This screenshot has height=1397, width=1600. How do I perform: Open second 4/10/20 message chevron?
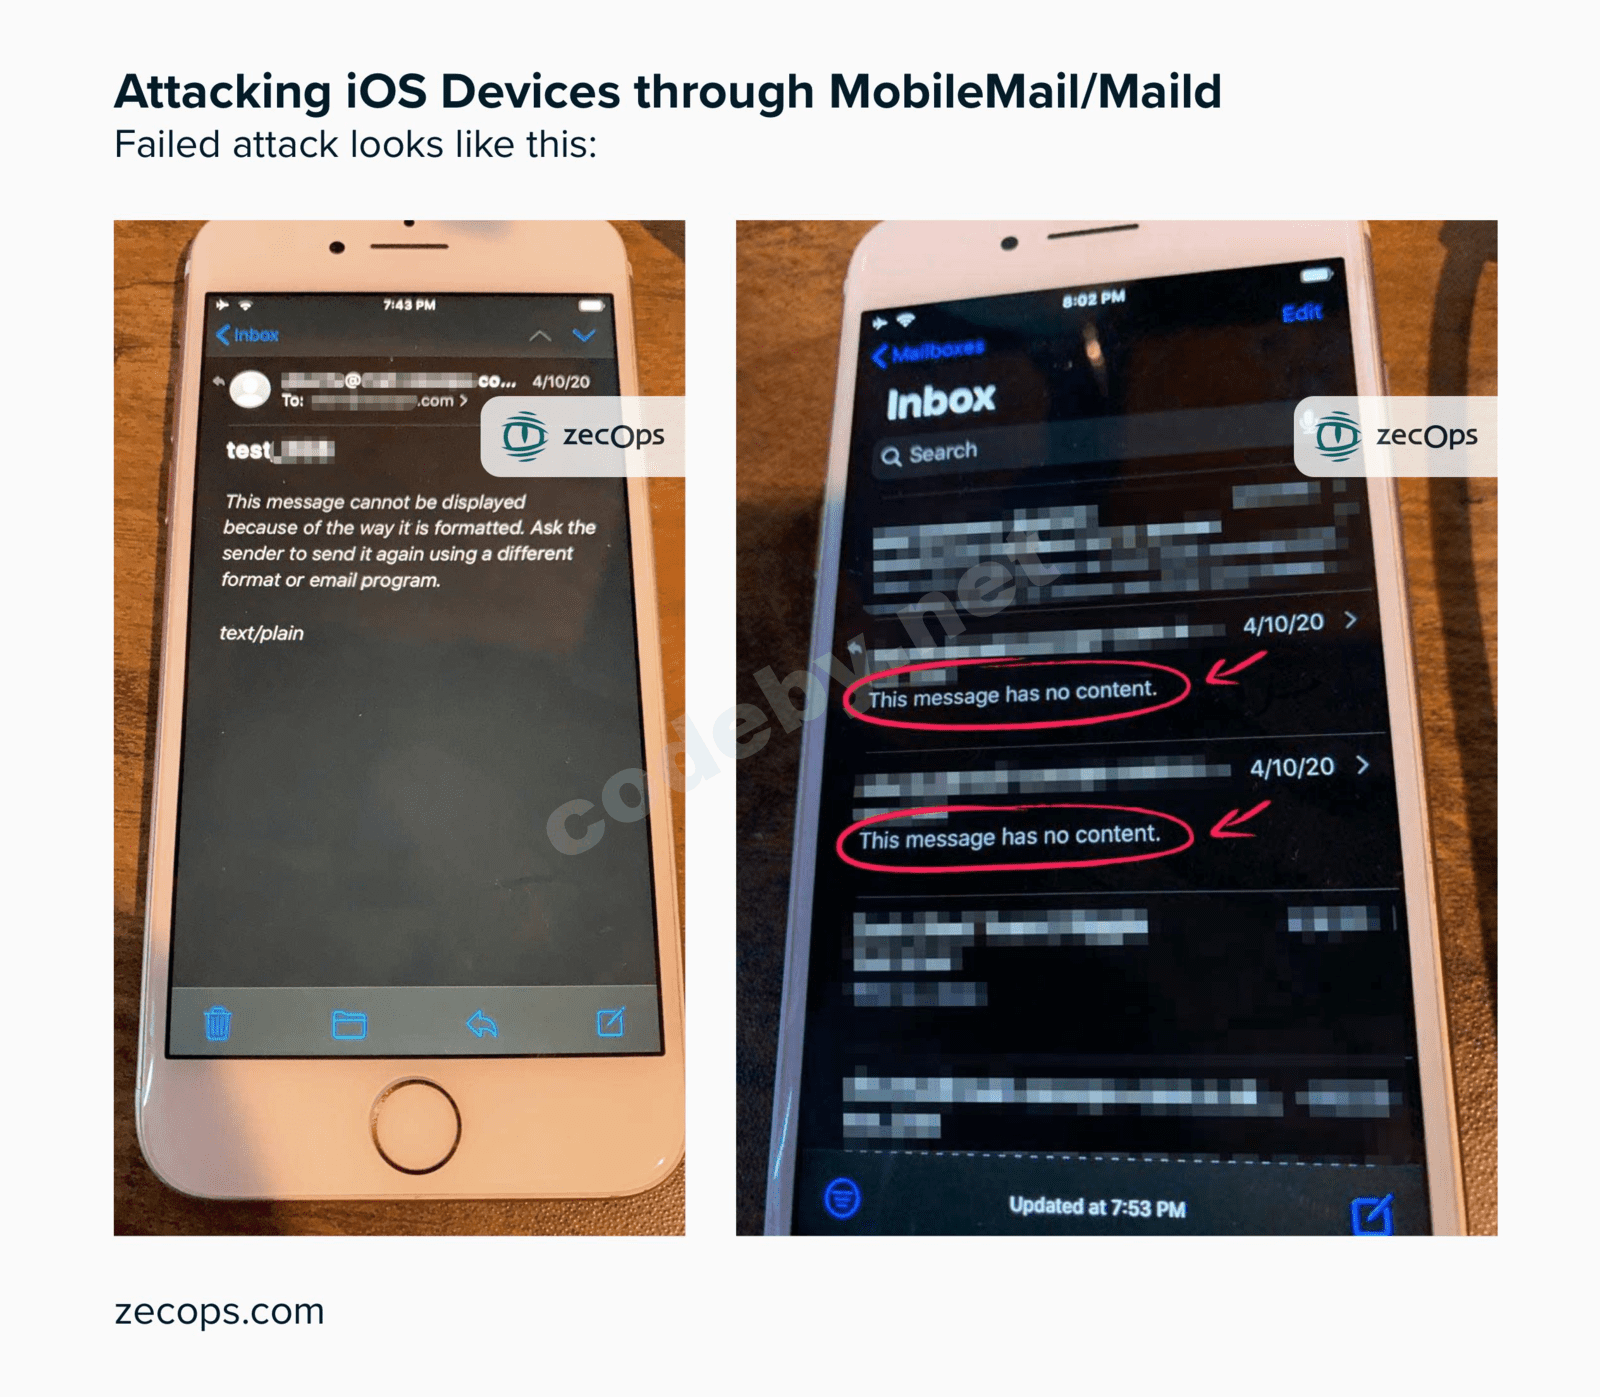point(1362,765)
